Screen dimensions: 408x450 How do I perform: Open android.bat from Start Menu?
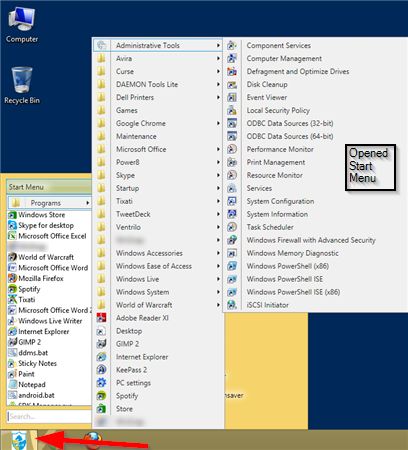pyautogui.click(x=49, y=395)
